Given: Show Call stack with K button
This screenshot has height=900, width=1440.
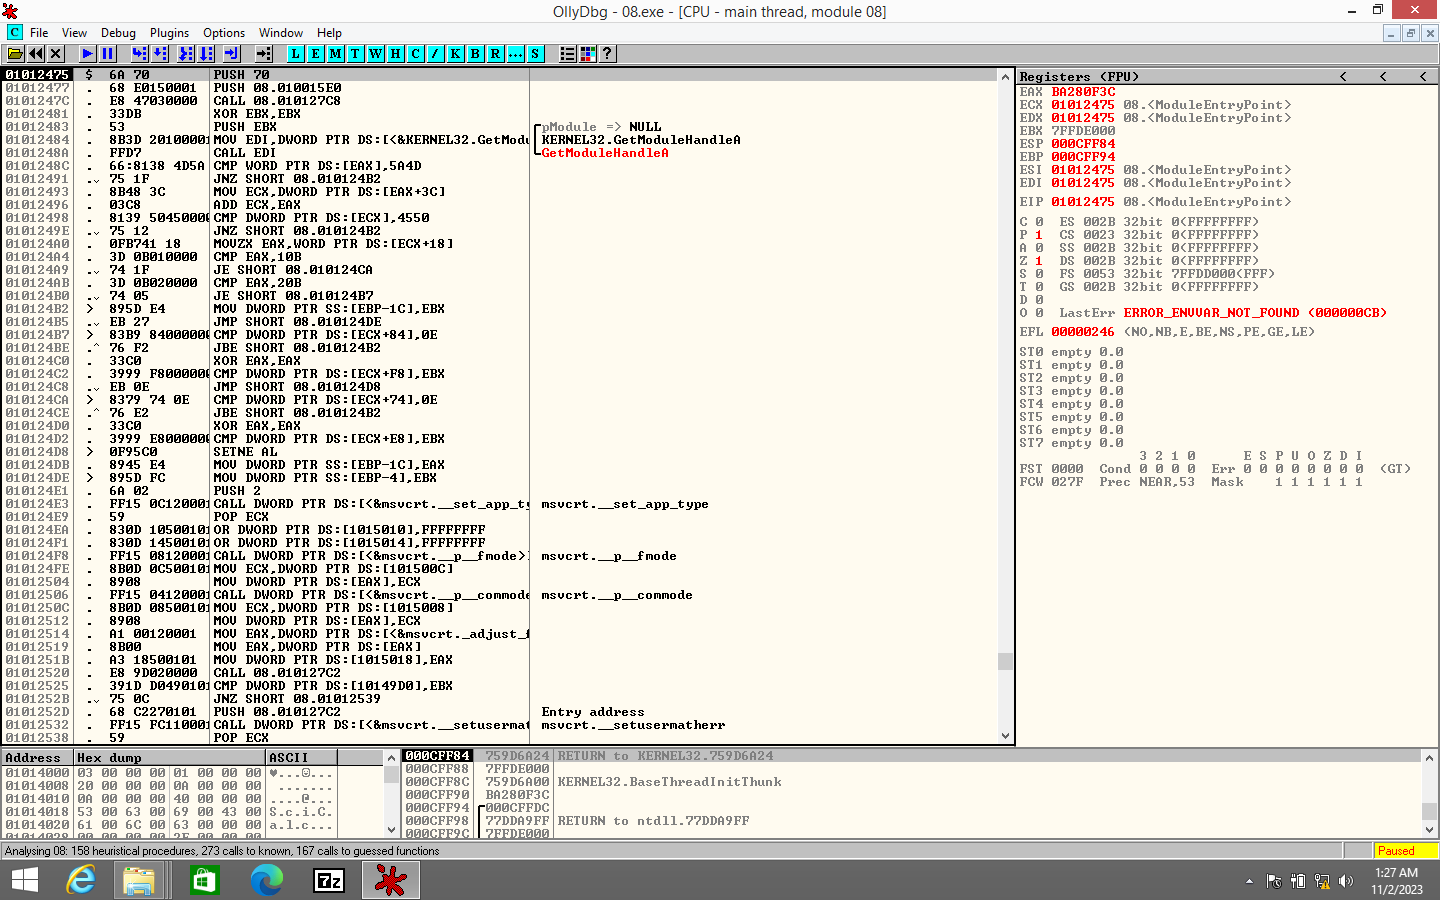Looking at the screenshot, I should point(455,54).
